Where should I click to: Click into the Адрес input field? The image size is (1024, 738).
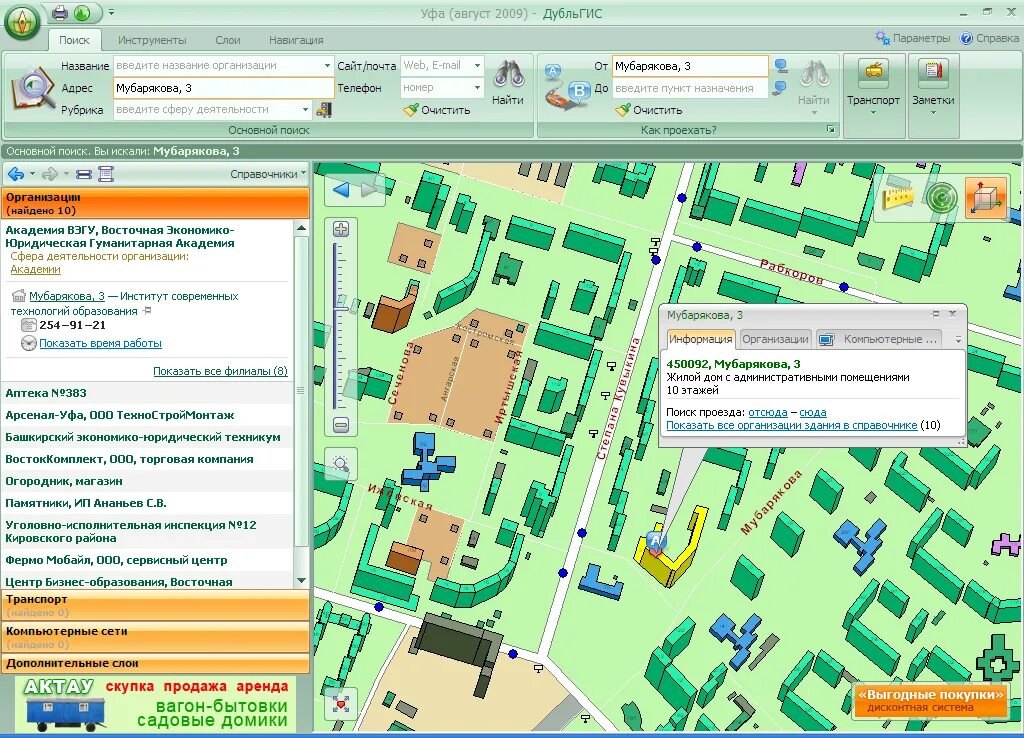click(223, 88)
